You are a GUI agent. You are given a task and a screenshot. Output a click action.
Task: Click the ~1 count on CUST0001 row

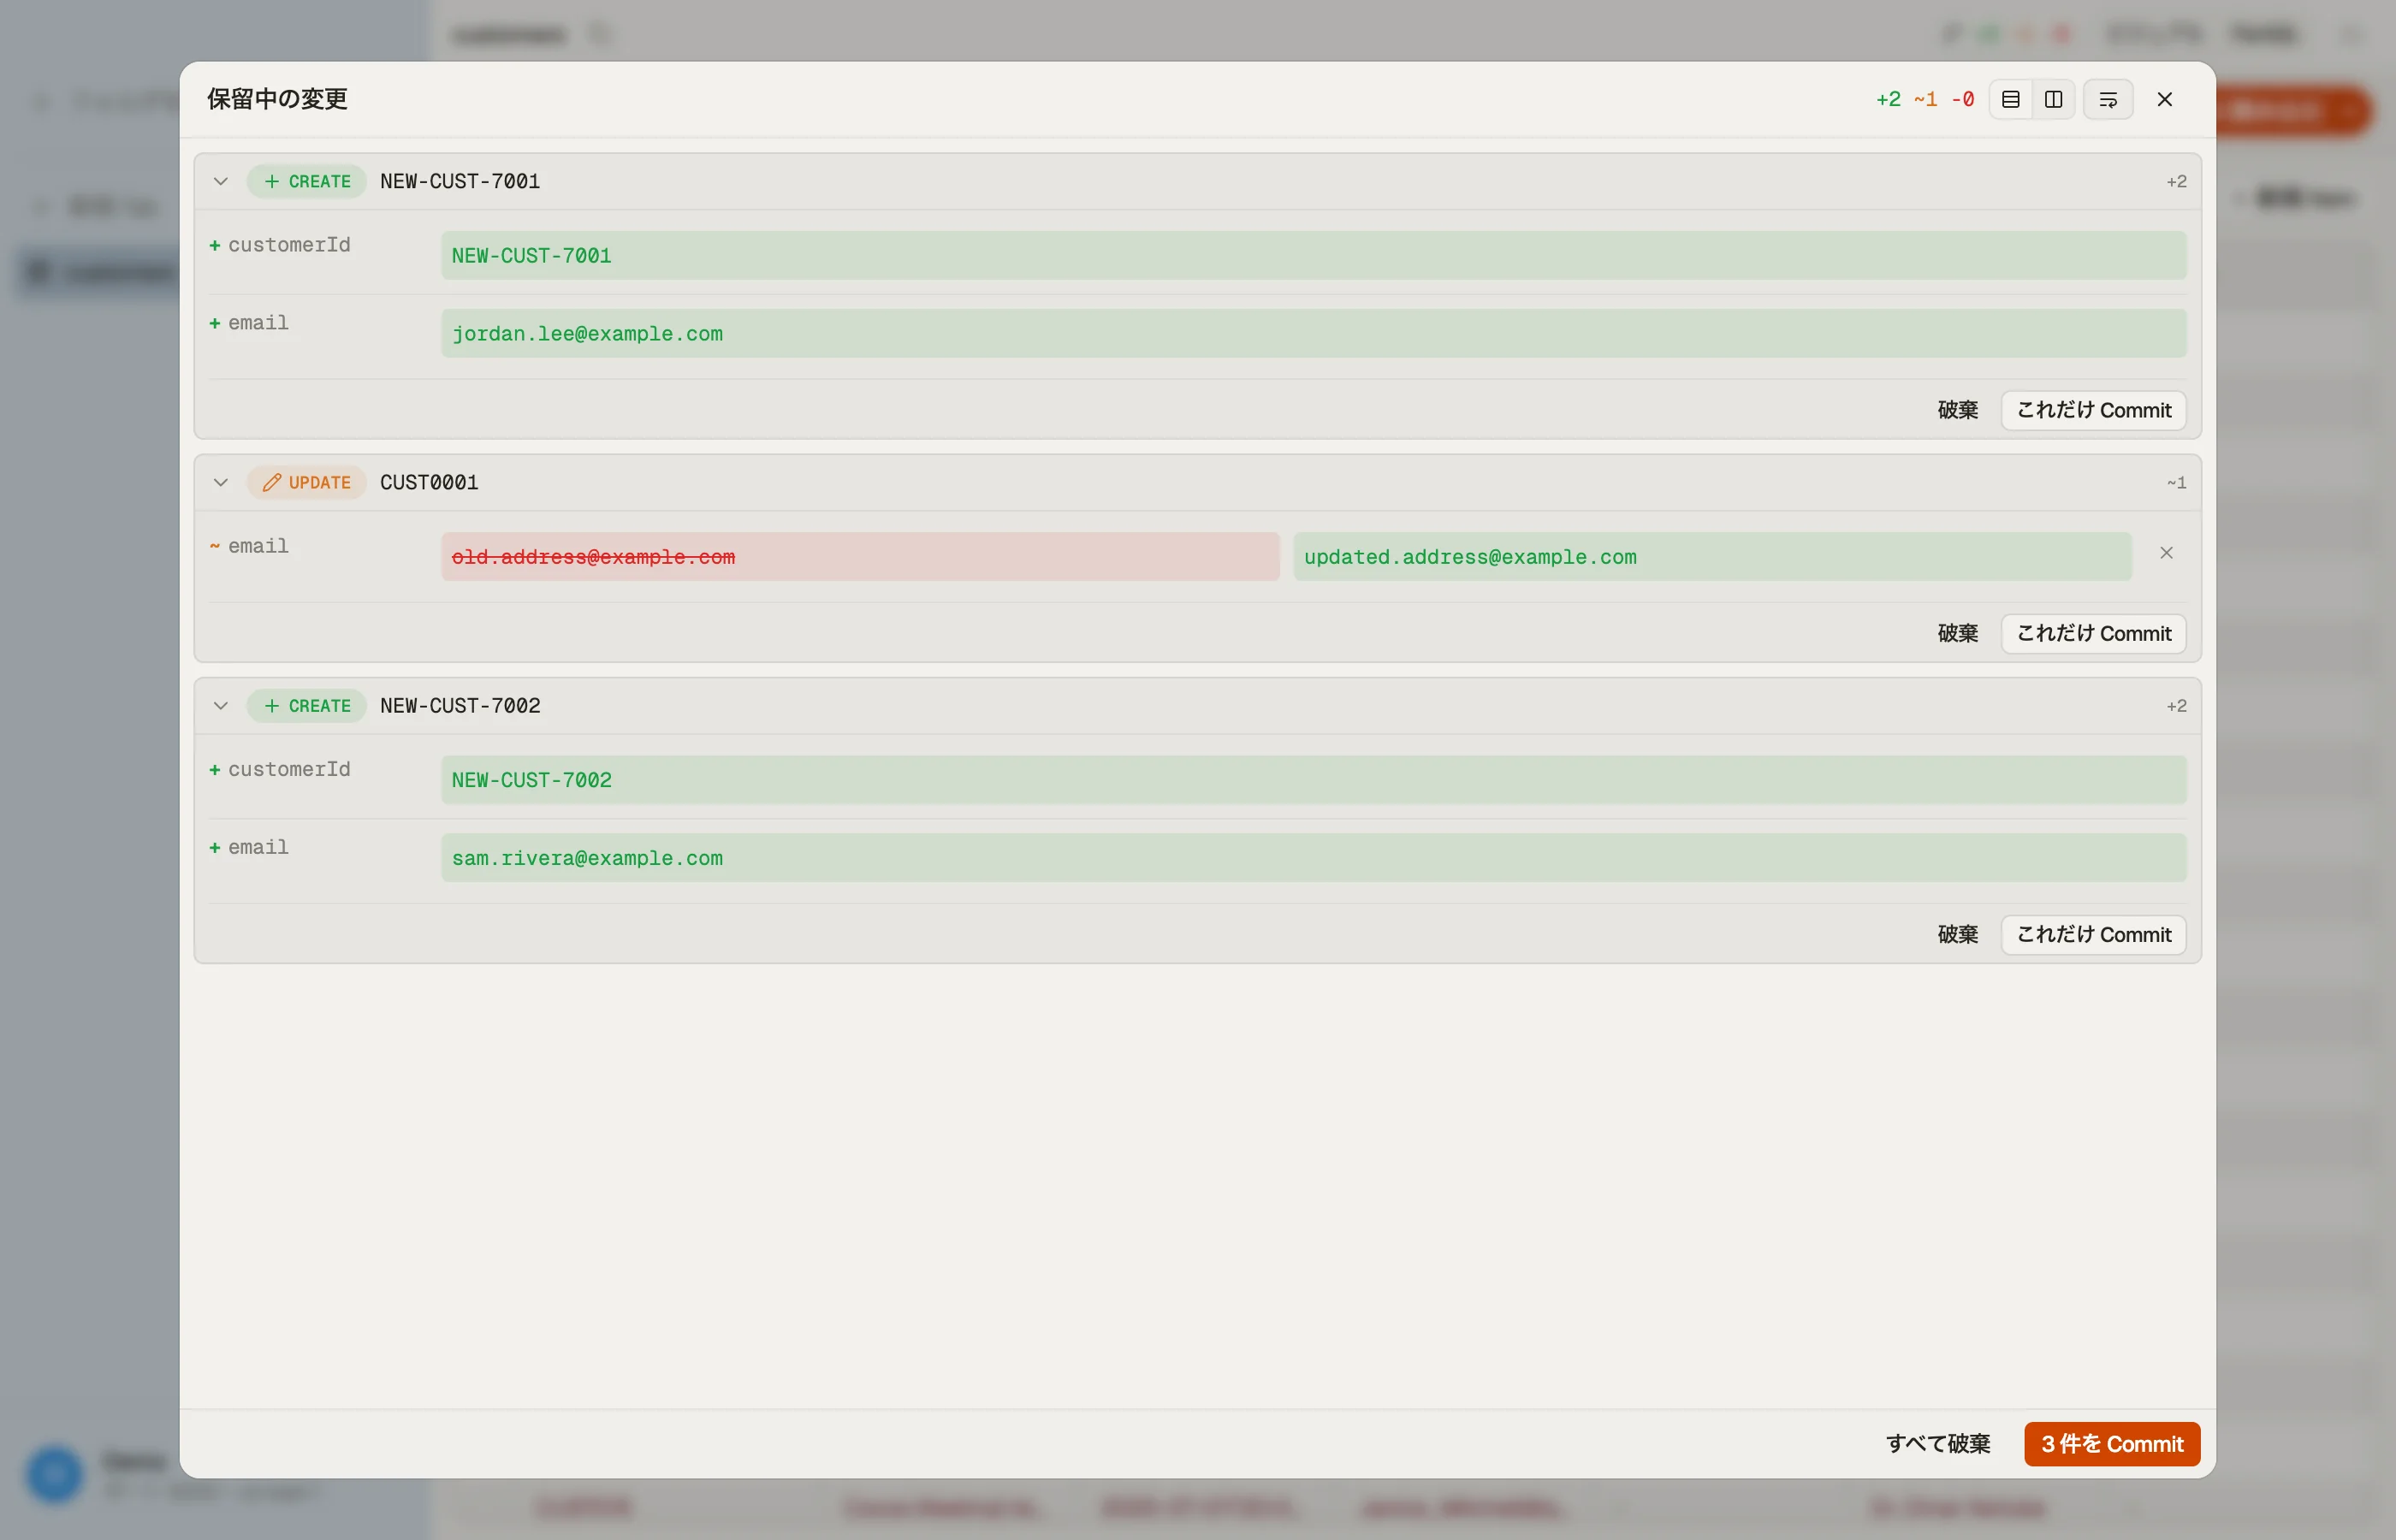coord(2176,482)
